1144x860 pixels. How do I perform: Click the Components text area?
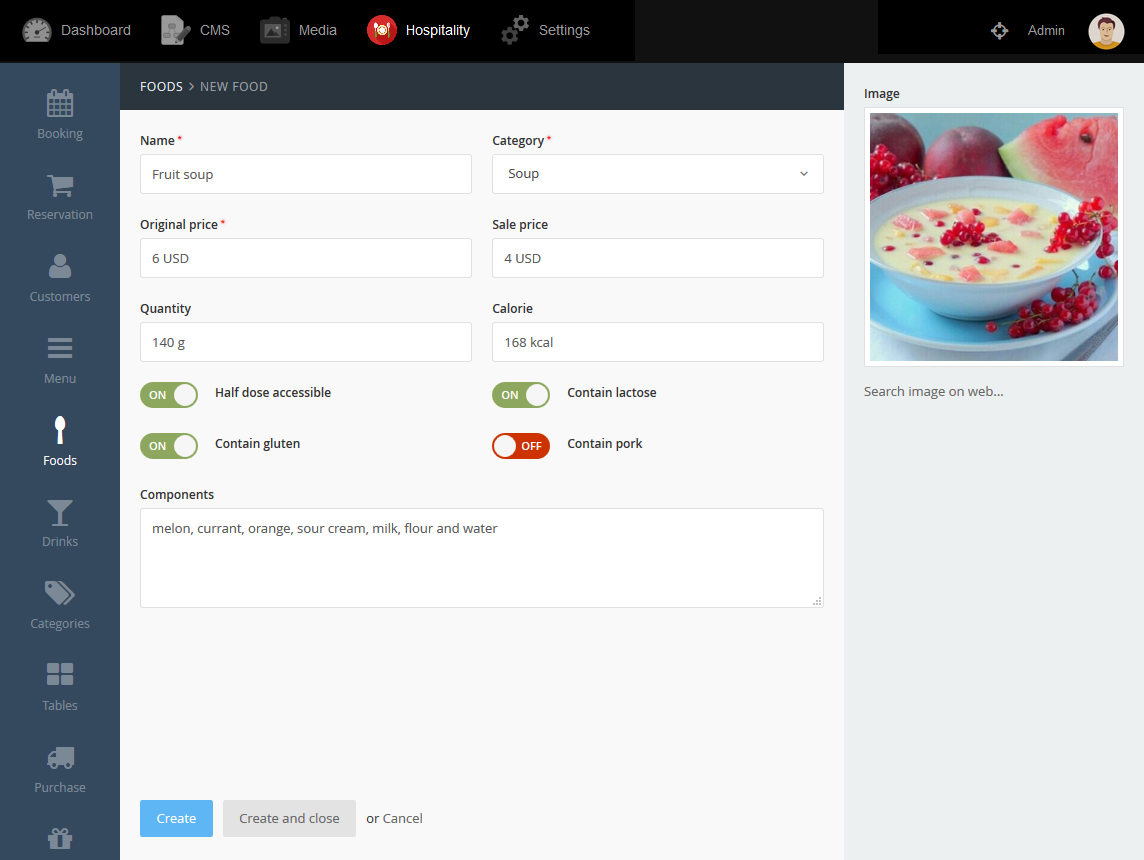point(482,557)
